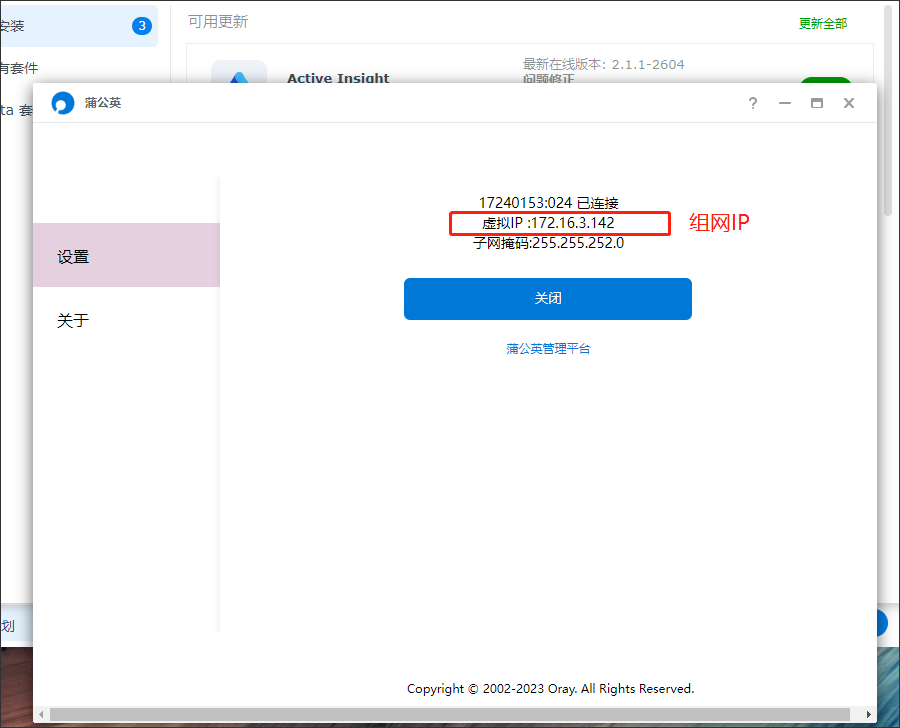Click the 虚拟IP :172.16.3.142 text
This screenshot has width=900, height=728.
(x=548, y=223)
